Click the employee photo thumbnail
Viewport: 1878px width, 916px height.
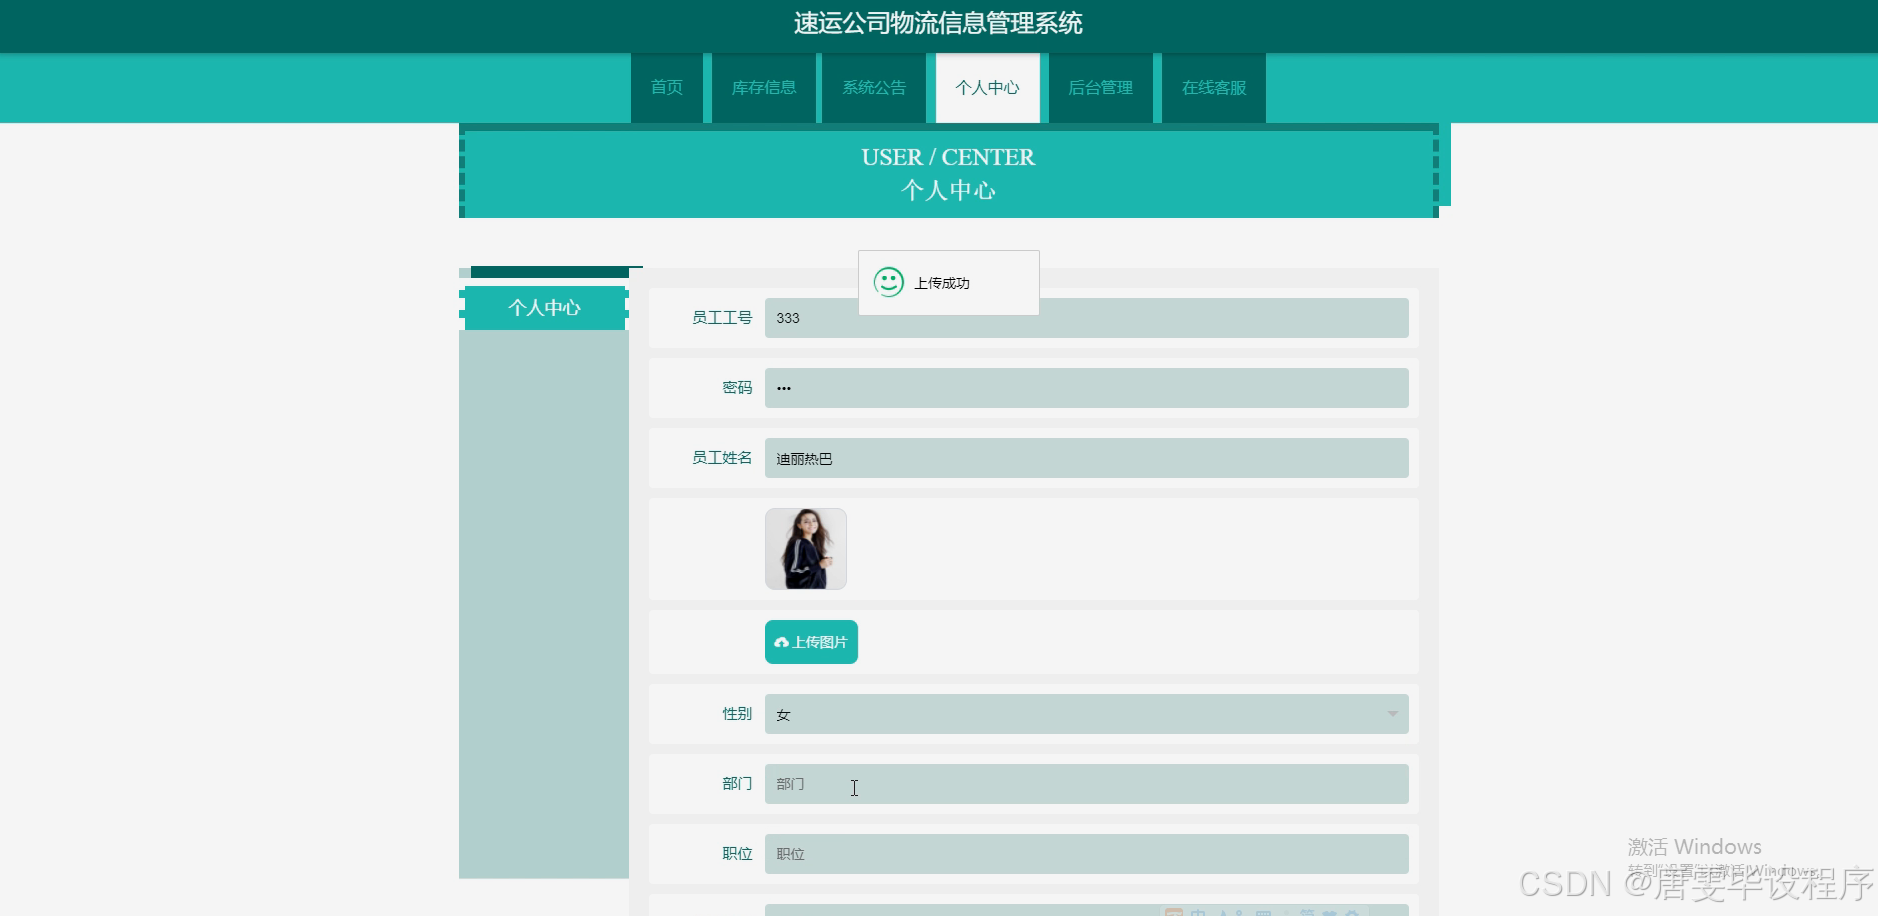806,549
